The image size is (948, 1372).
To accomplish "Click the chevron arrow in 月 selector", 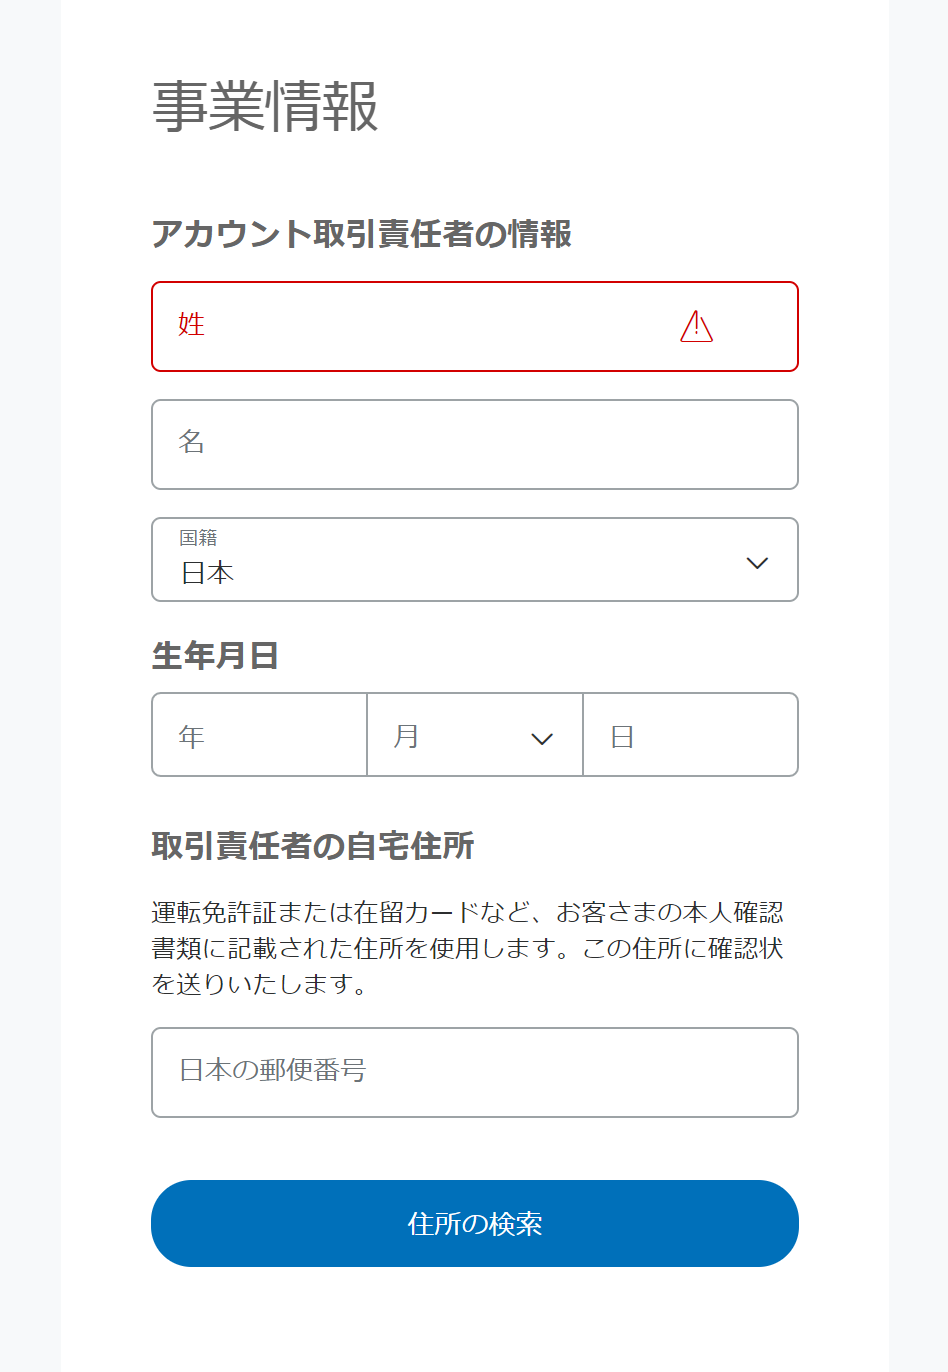I will coord(542,739).
